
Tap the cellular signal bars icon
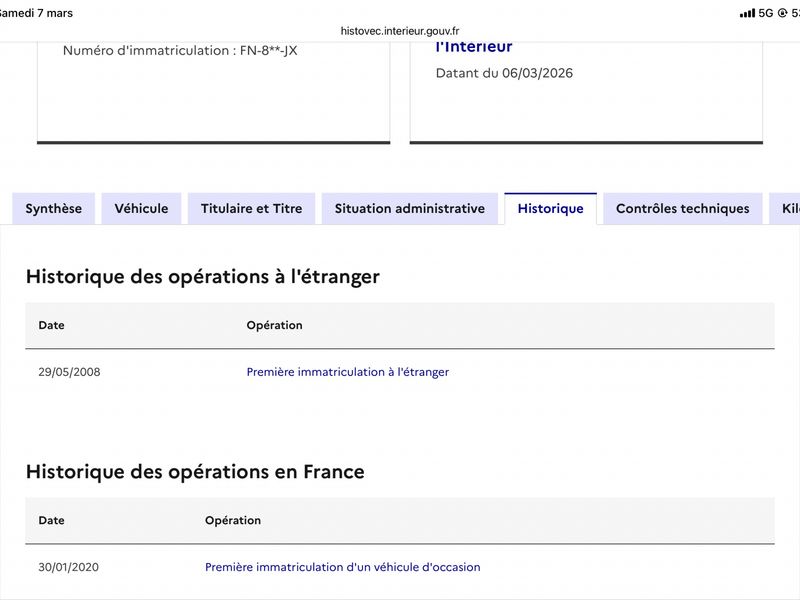point(747,13)
